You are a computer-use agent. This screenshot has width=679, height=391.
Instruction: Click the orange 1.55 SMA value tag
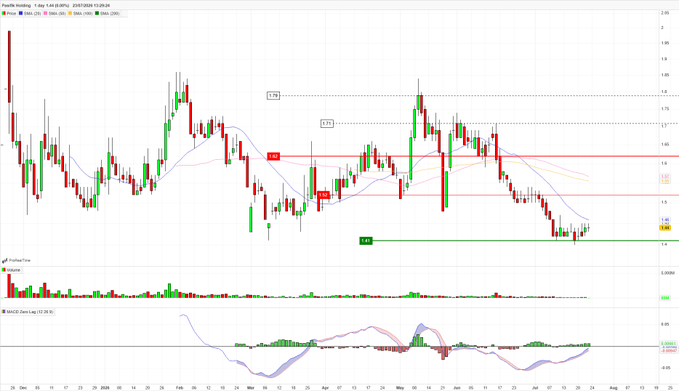pyautogui.click(x=665, y=181)
